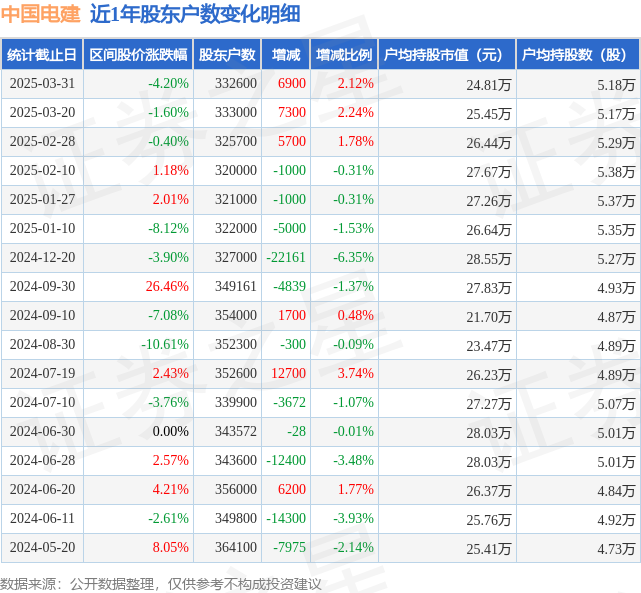Select the date cell 2025-03-31

pyautogui.click(x=43, y=83)
